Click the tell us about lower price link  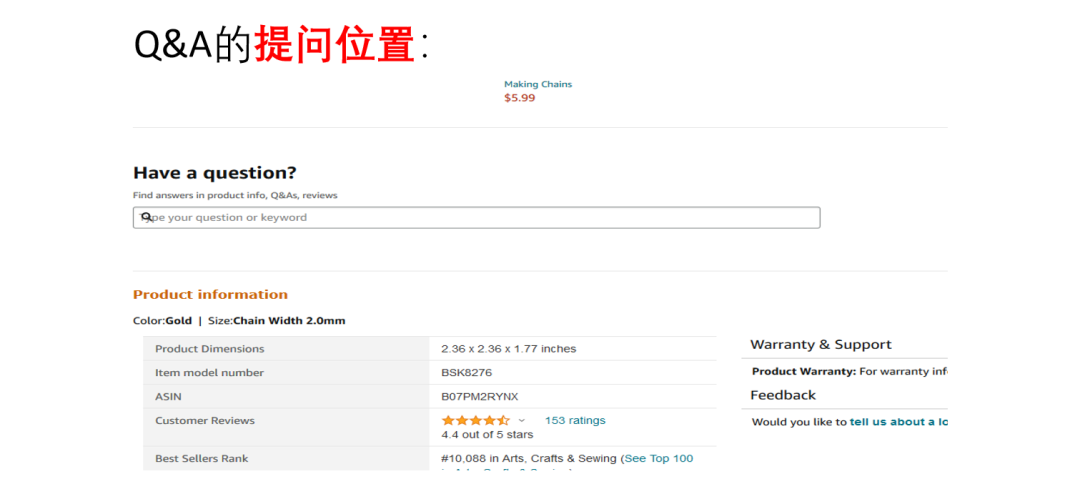tap(898, 422)
